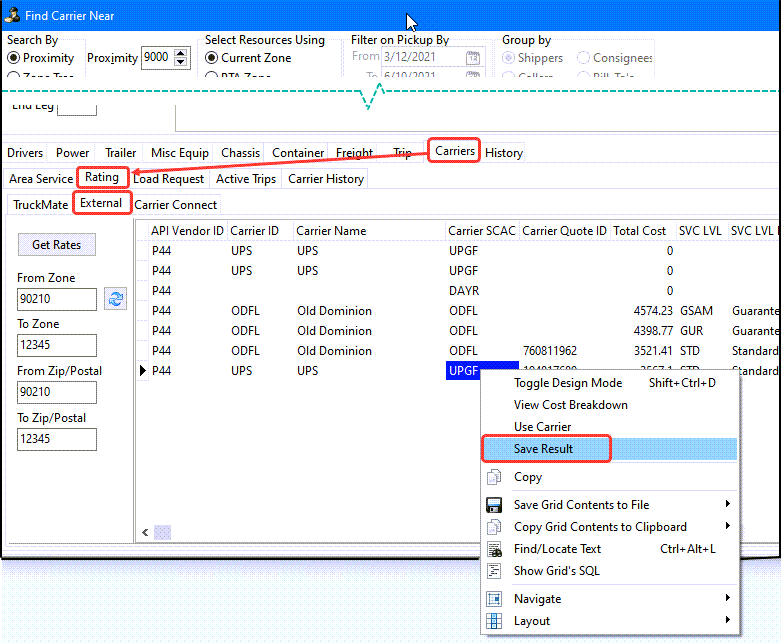
Task: Open the From date calendar picker
Action: click(x=473, y=57)
